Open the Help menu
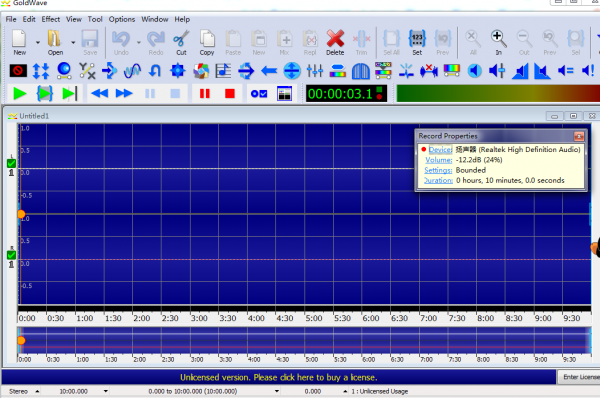Image resolution: width=600 pixels, height=398 pixels. [182, 19]
